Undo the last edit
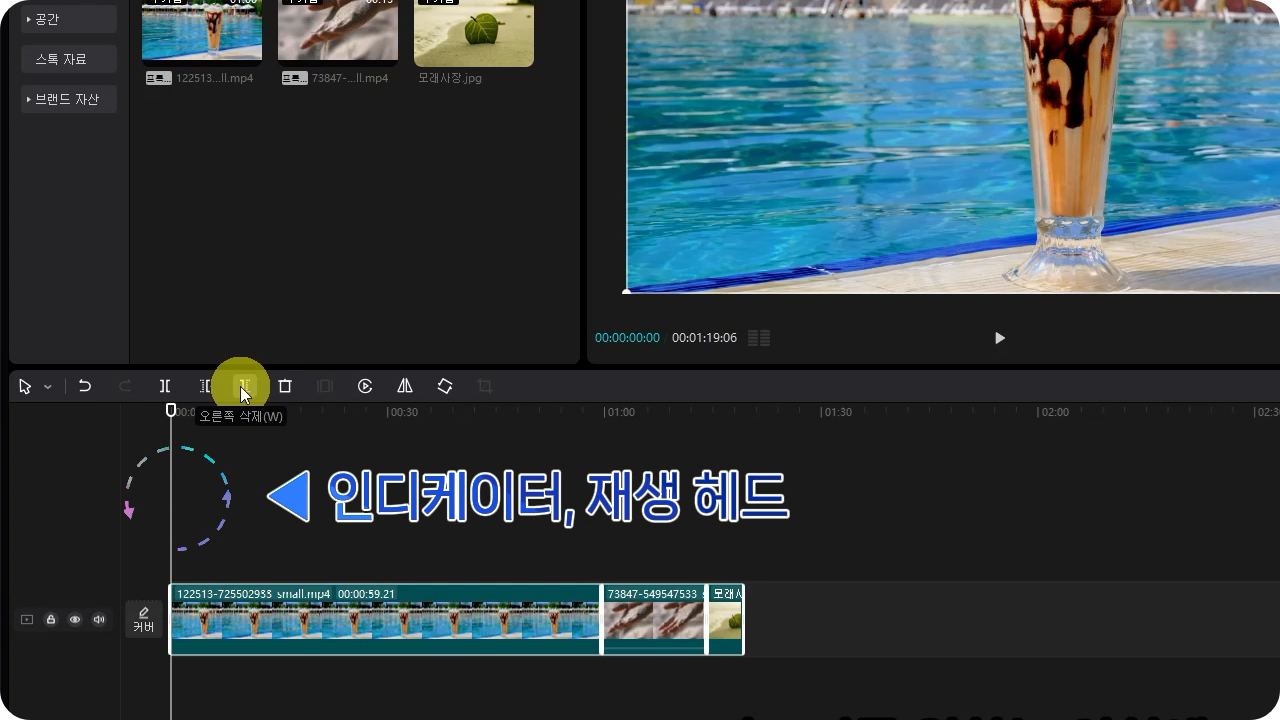The height and width of the screenshot is (720, 1280). coord(85,386)
